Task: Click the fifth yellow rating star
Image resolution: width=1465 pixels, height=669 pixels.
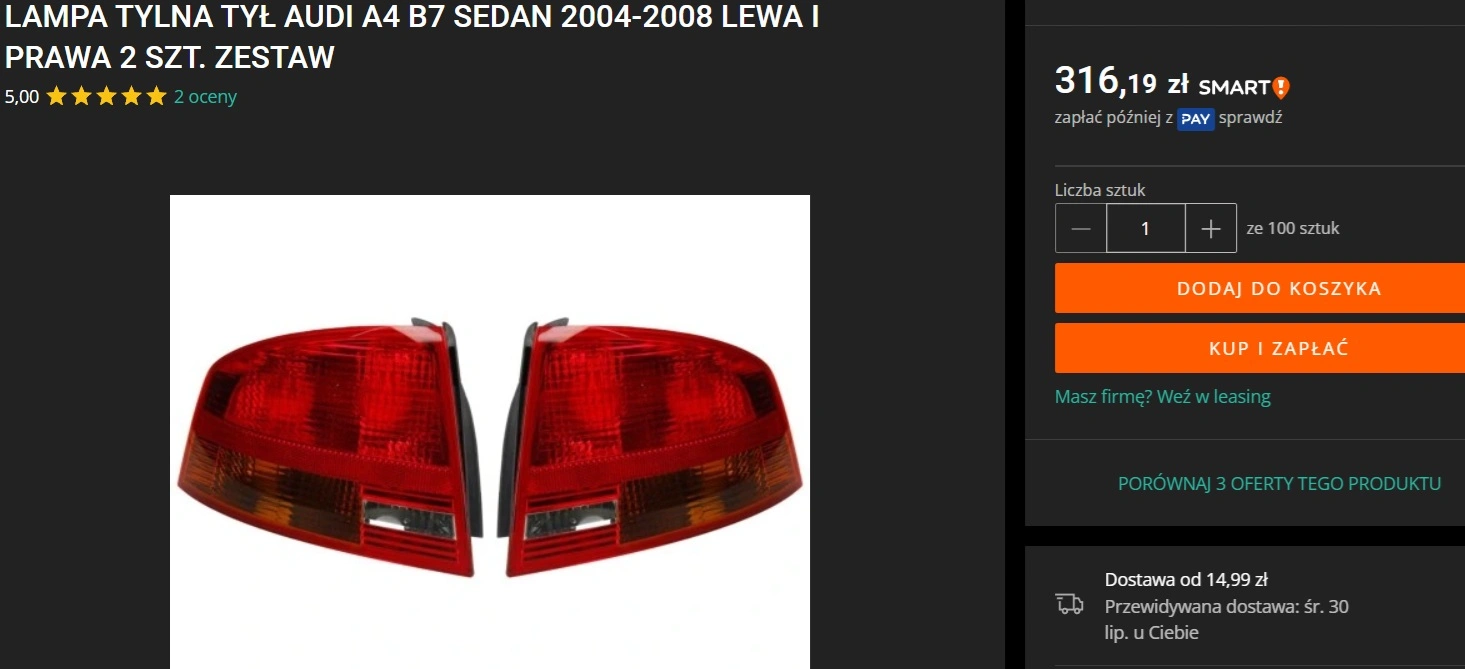Action: [156, 97]
